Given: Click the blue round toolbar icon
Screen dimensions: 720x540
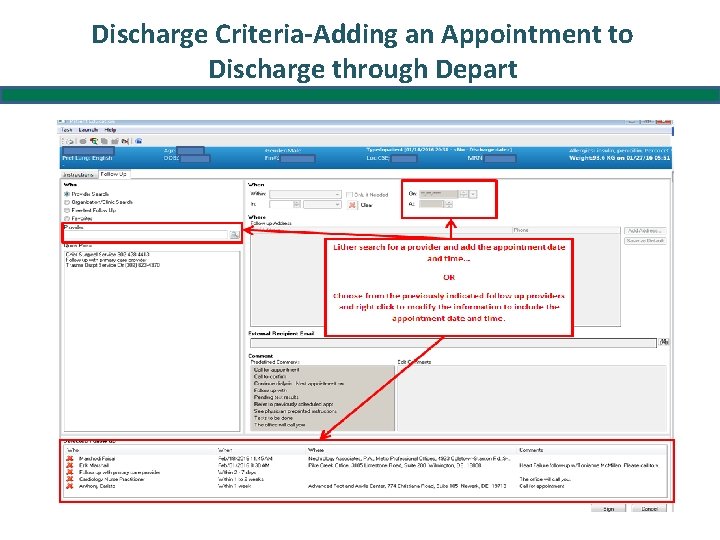Looking at the screenshot, I should [x=139, y=141].
